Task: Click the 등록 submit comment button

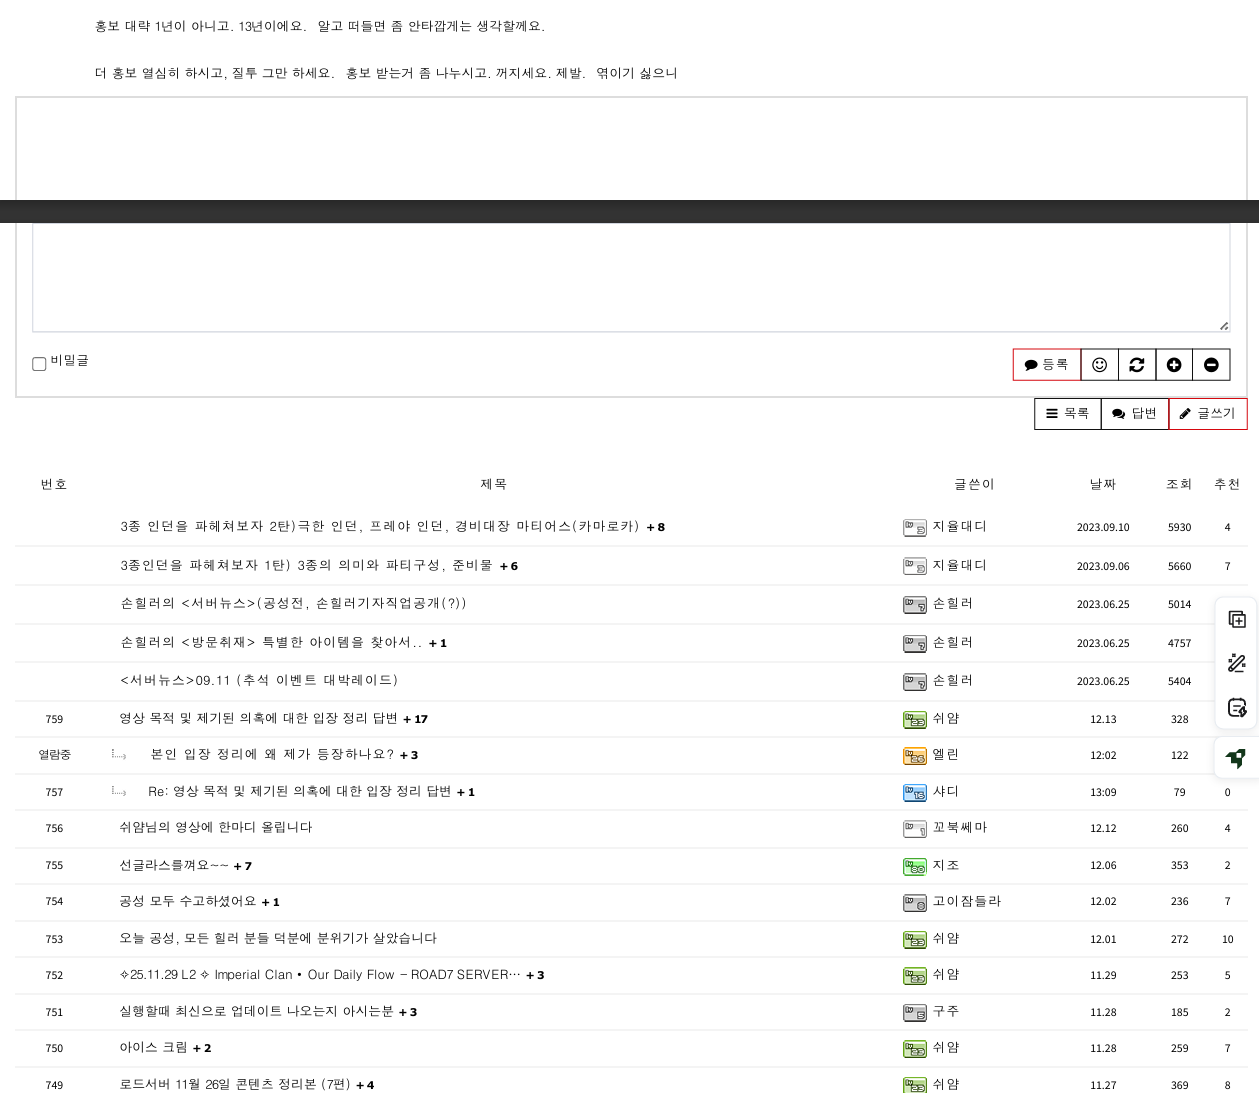Action: coord(1047,365)
